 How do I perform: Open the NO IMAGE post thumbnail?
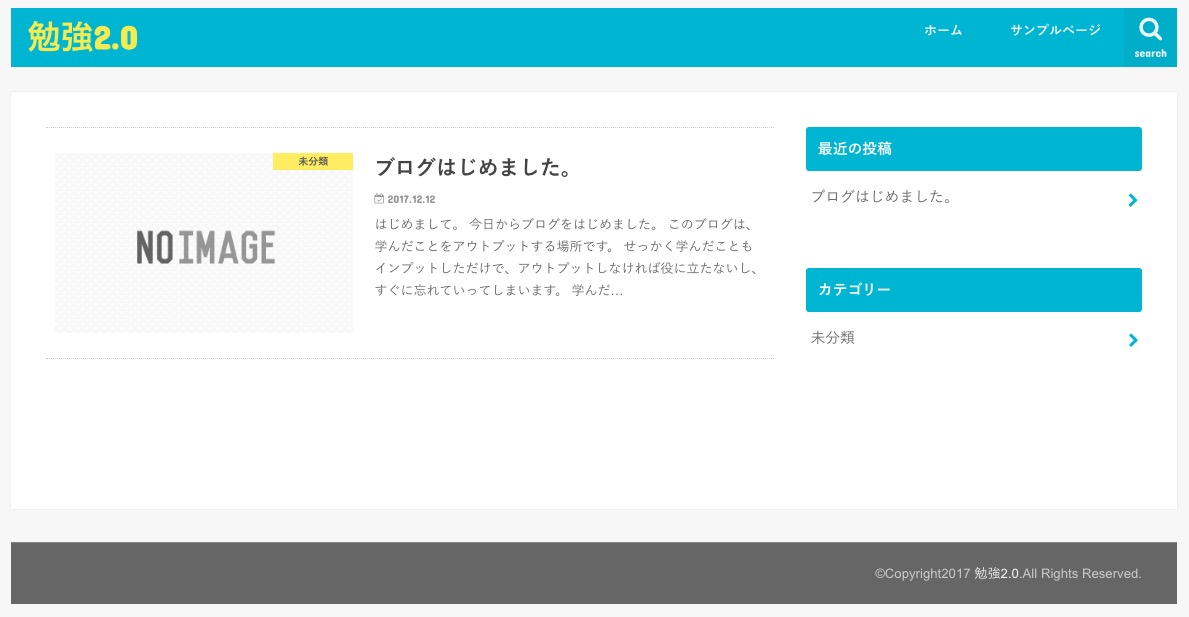click(204, 243)
